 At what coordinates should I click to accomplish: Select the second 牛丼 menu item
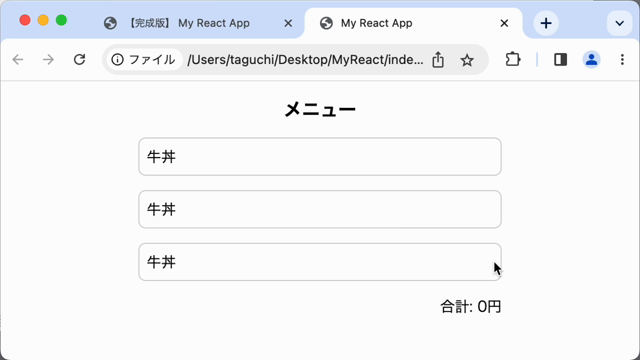[320, 209]
